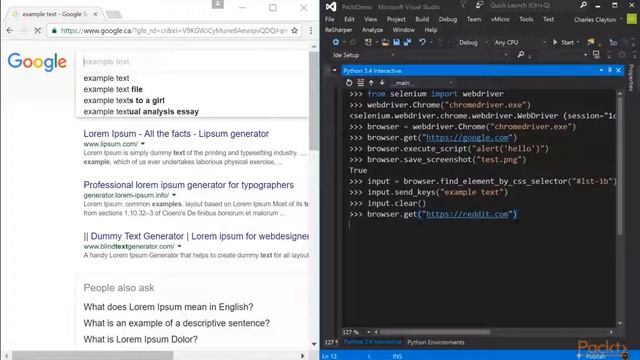Expand 'What does Lorem Ipsum mean in English?'

[168, 307]
